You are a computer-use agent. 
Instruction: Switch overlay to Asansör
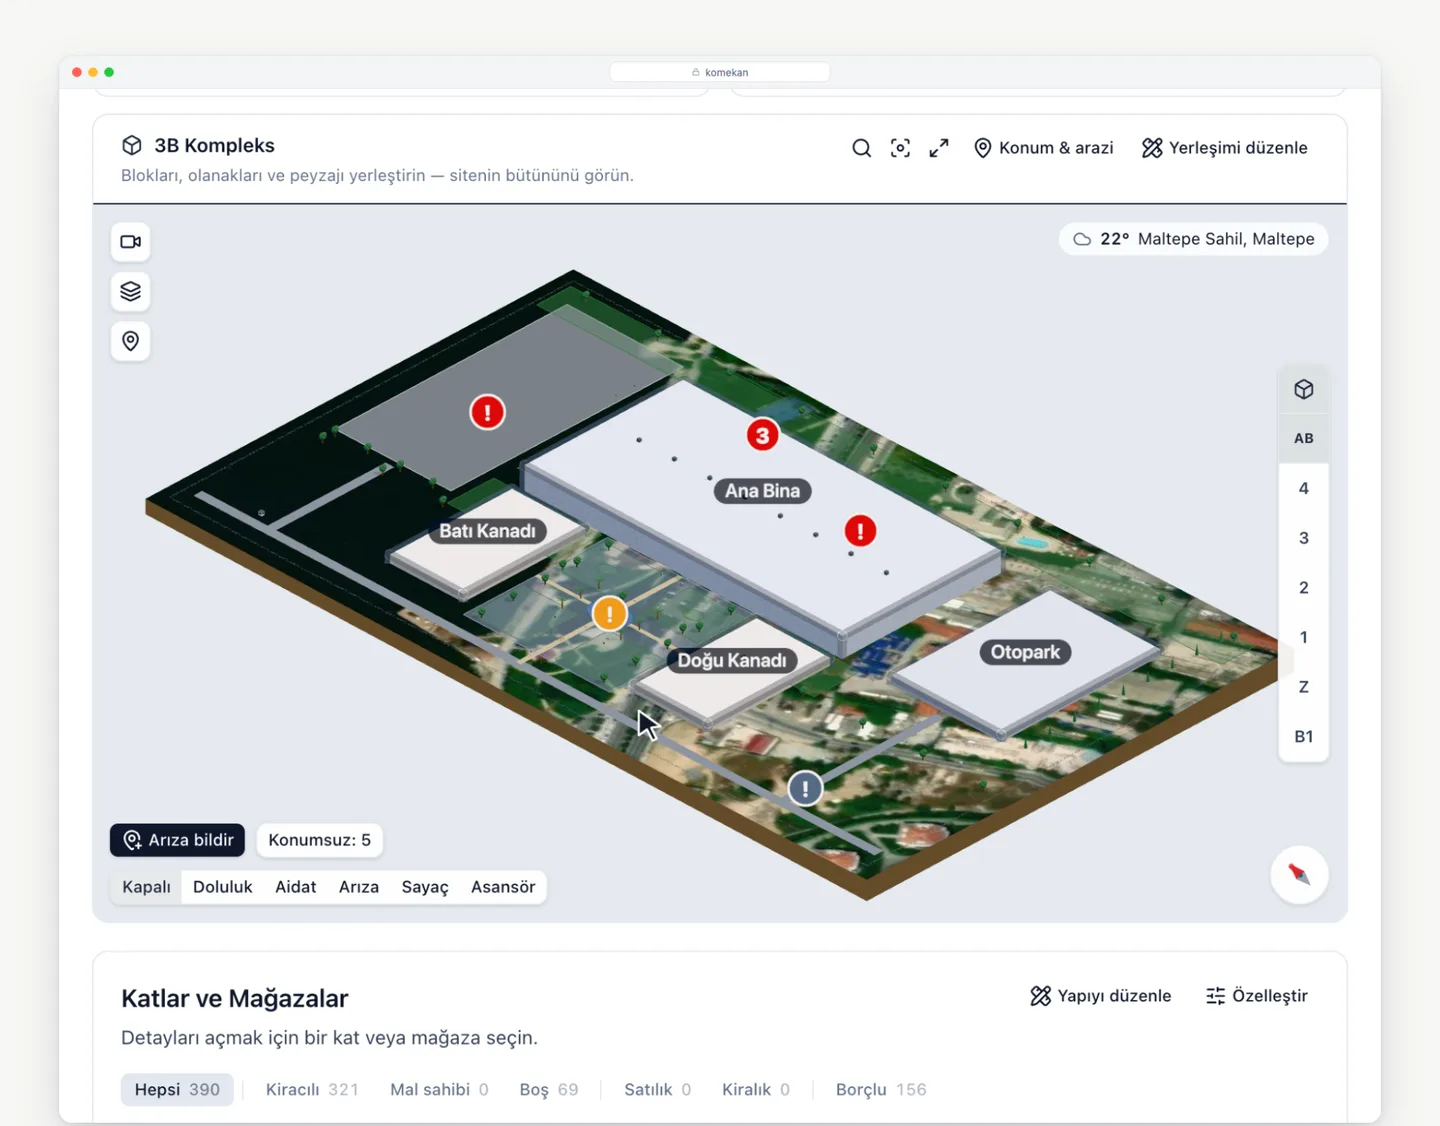pyautogui.click(x=503, y=887)
